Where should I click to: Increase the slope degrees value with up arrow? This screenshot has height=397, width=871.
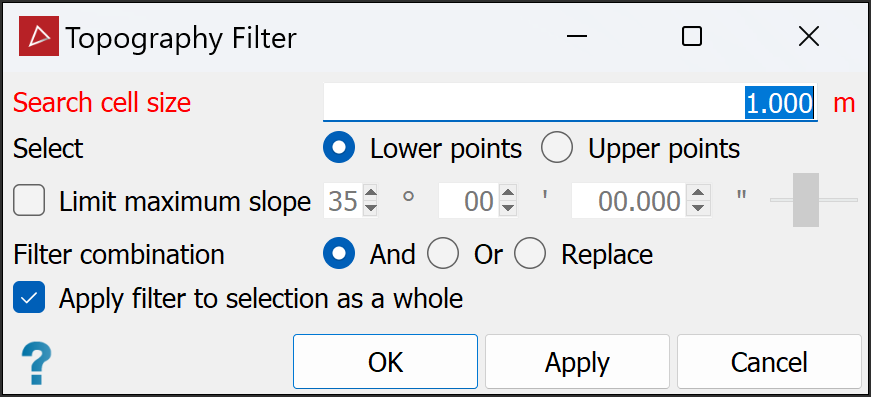point(370,194)
